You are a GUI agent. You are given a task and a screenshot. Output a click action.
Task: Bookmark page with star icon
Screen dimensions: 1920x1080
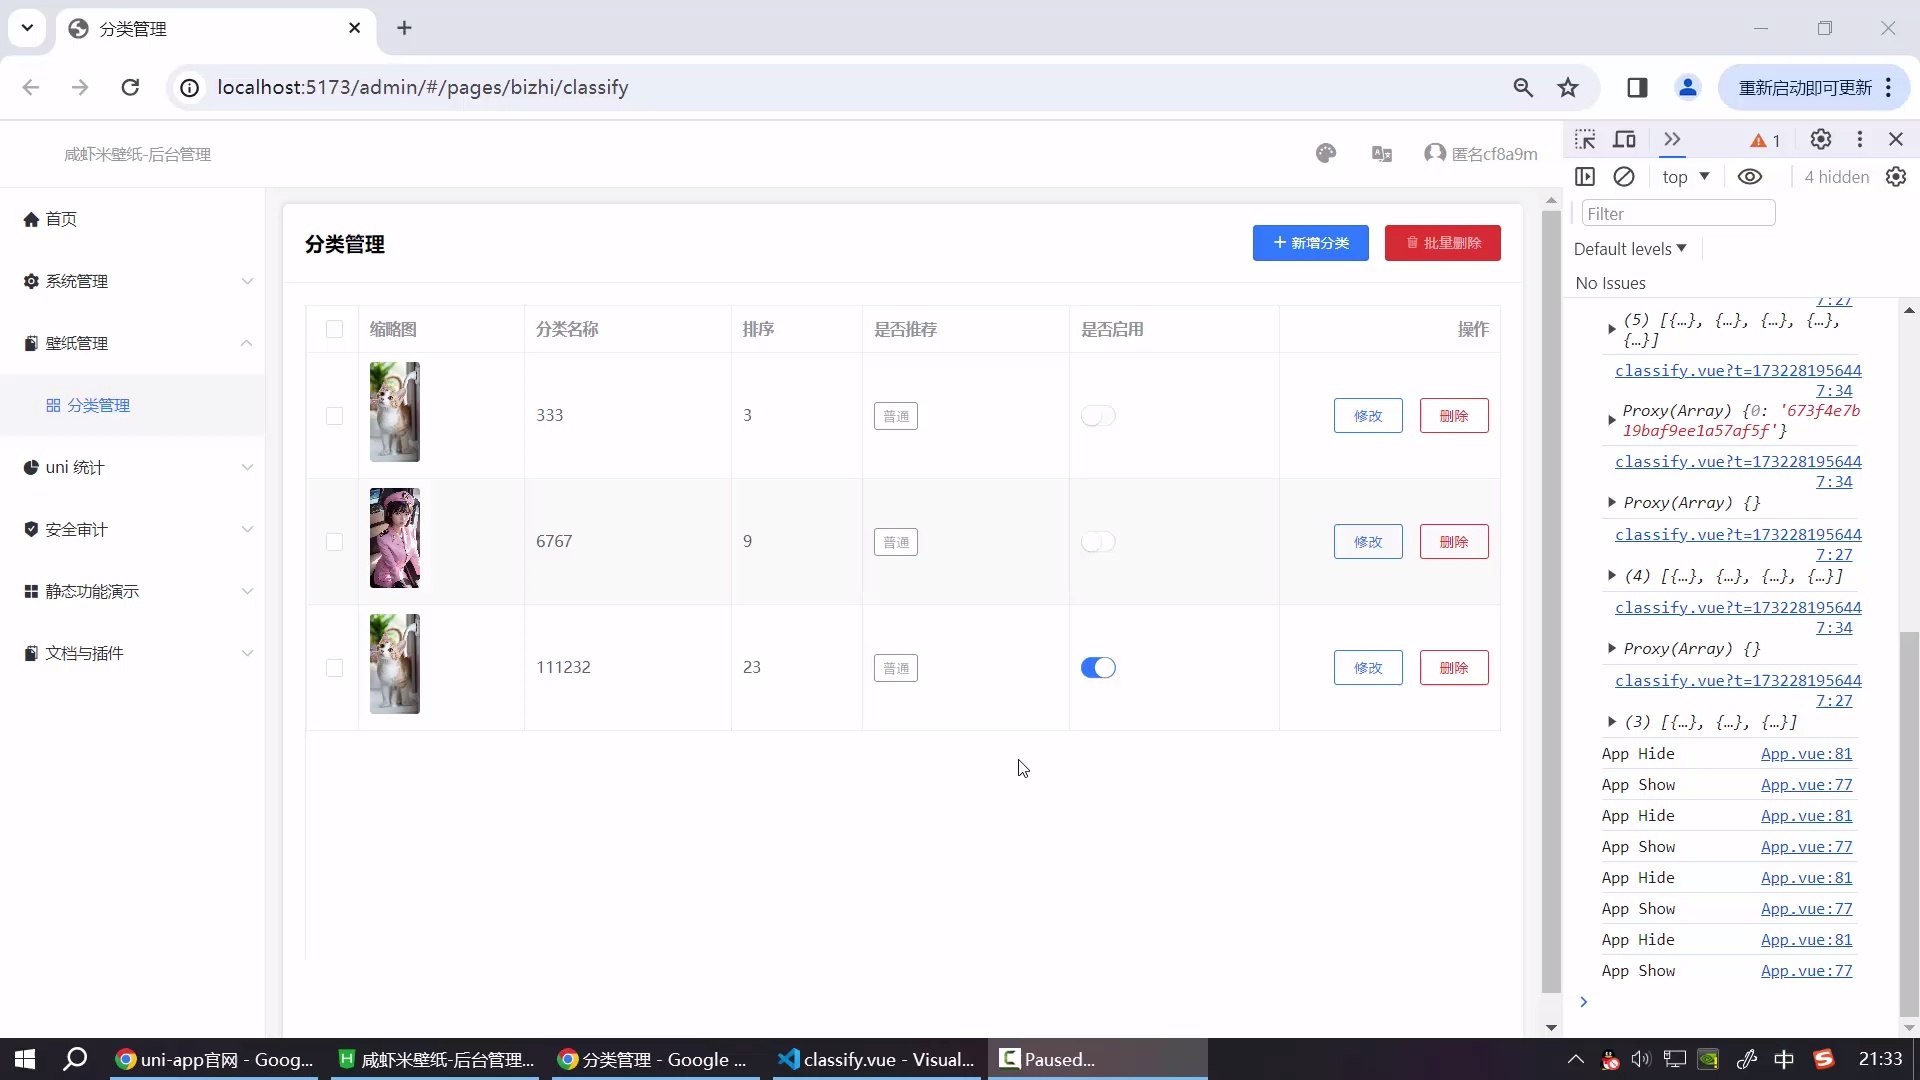(x=1568, y=88)
